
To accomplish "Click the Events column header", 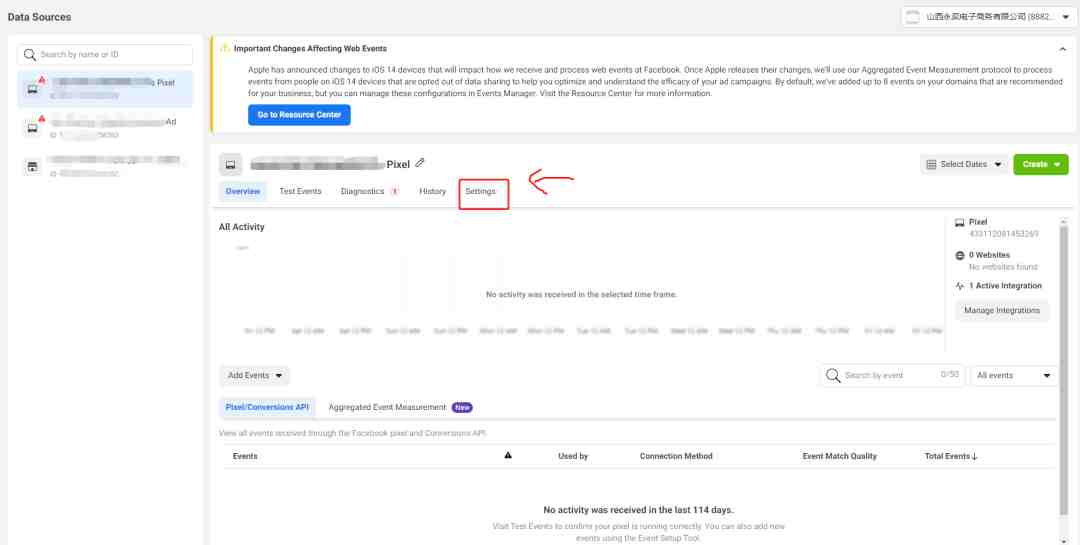I will tap(245, 456).
